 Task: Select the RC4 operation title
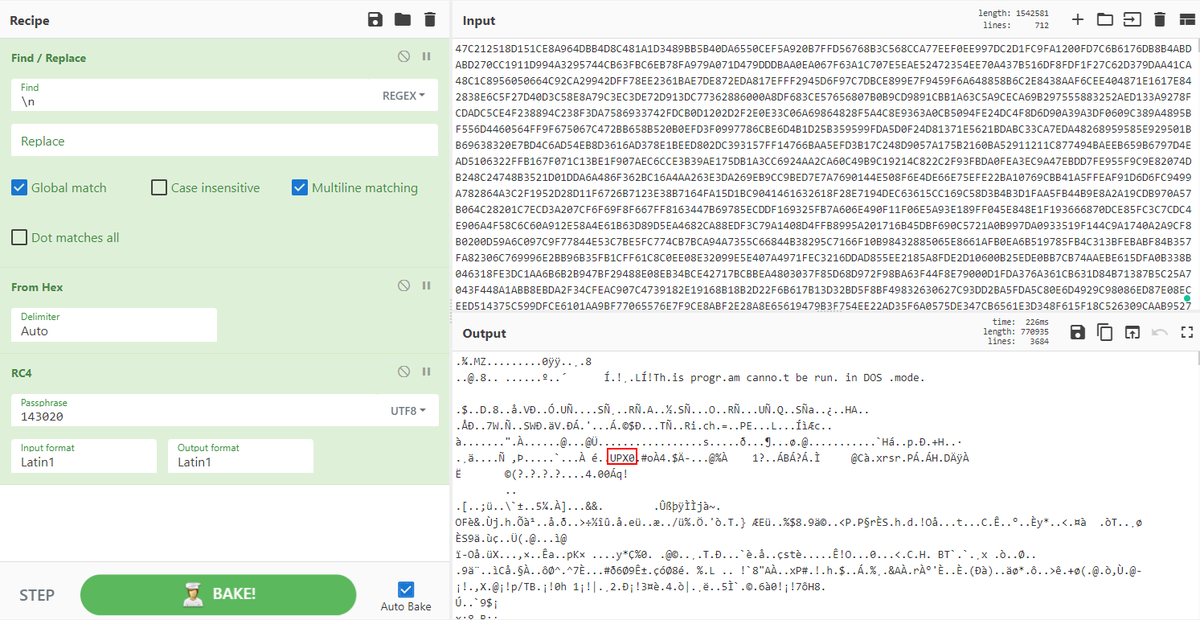point(21,373)
